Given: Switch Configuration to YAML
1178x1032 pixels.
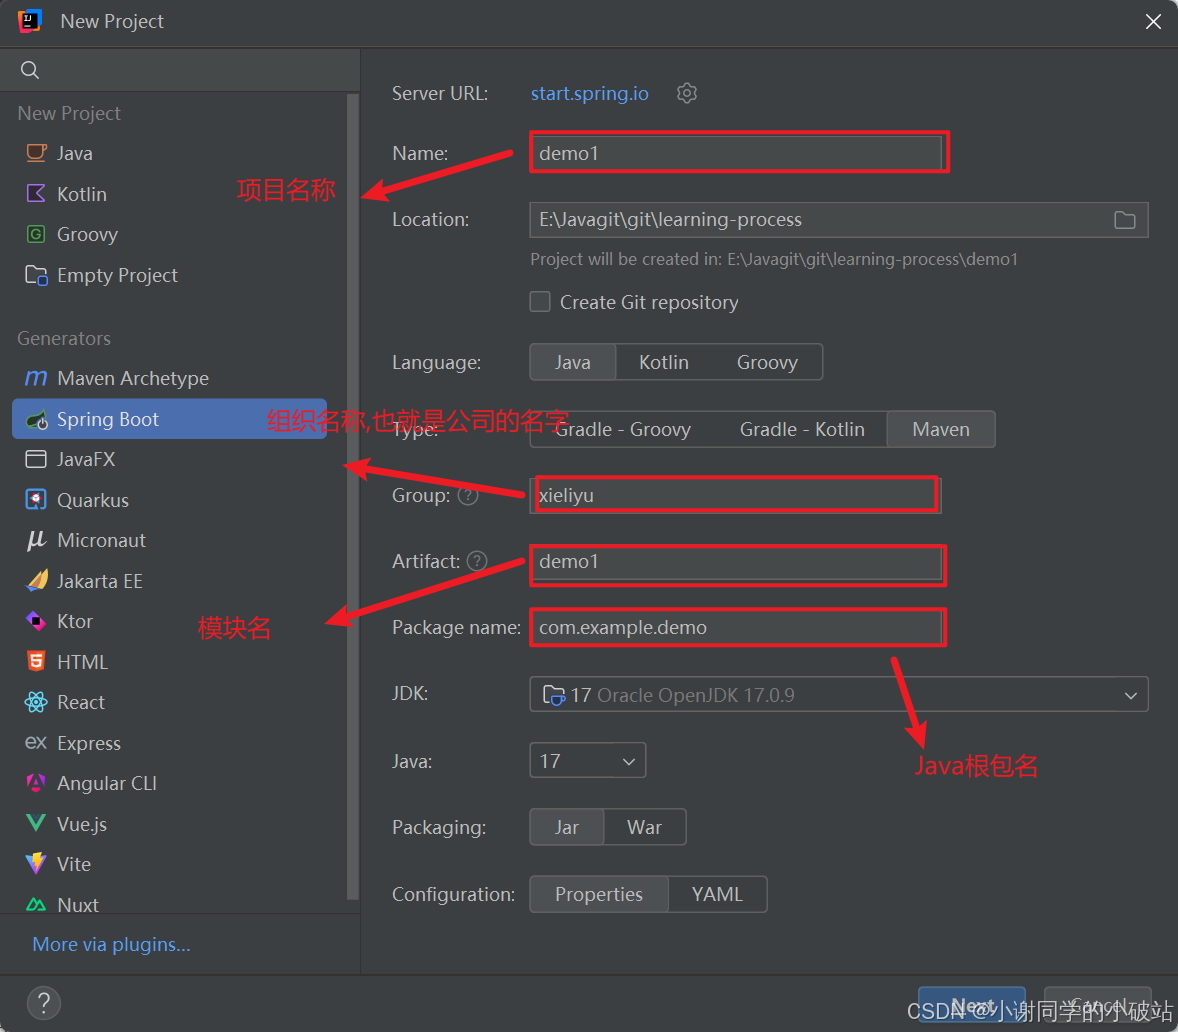Looking at the screenshot, I should click(717, 894).
